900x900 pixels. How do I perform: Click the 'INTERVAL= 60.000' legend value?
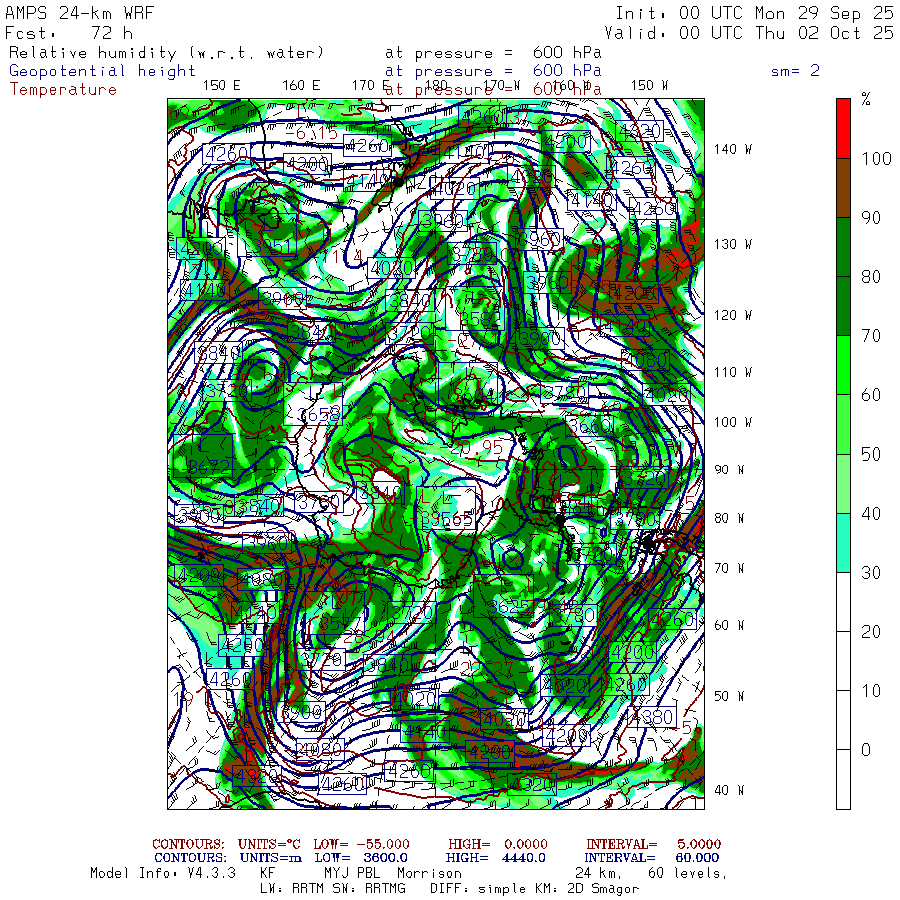[653, 858]
